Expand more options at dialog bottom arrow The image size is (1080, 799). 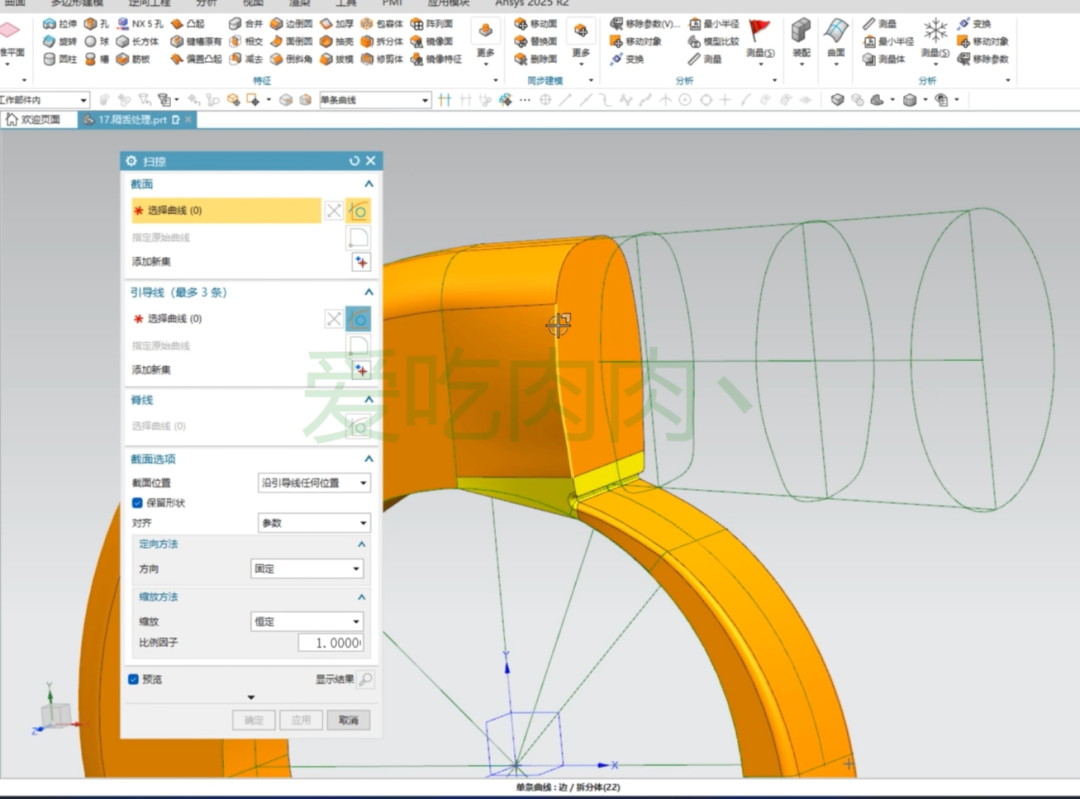[251, 698]
